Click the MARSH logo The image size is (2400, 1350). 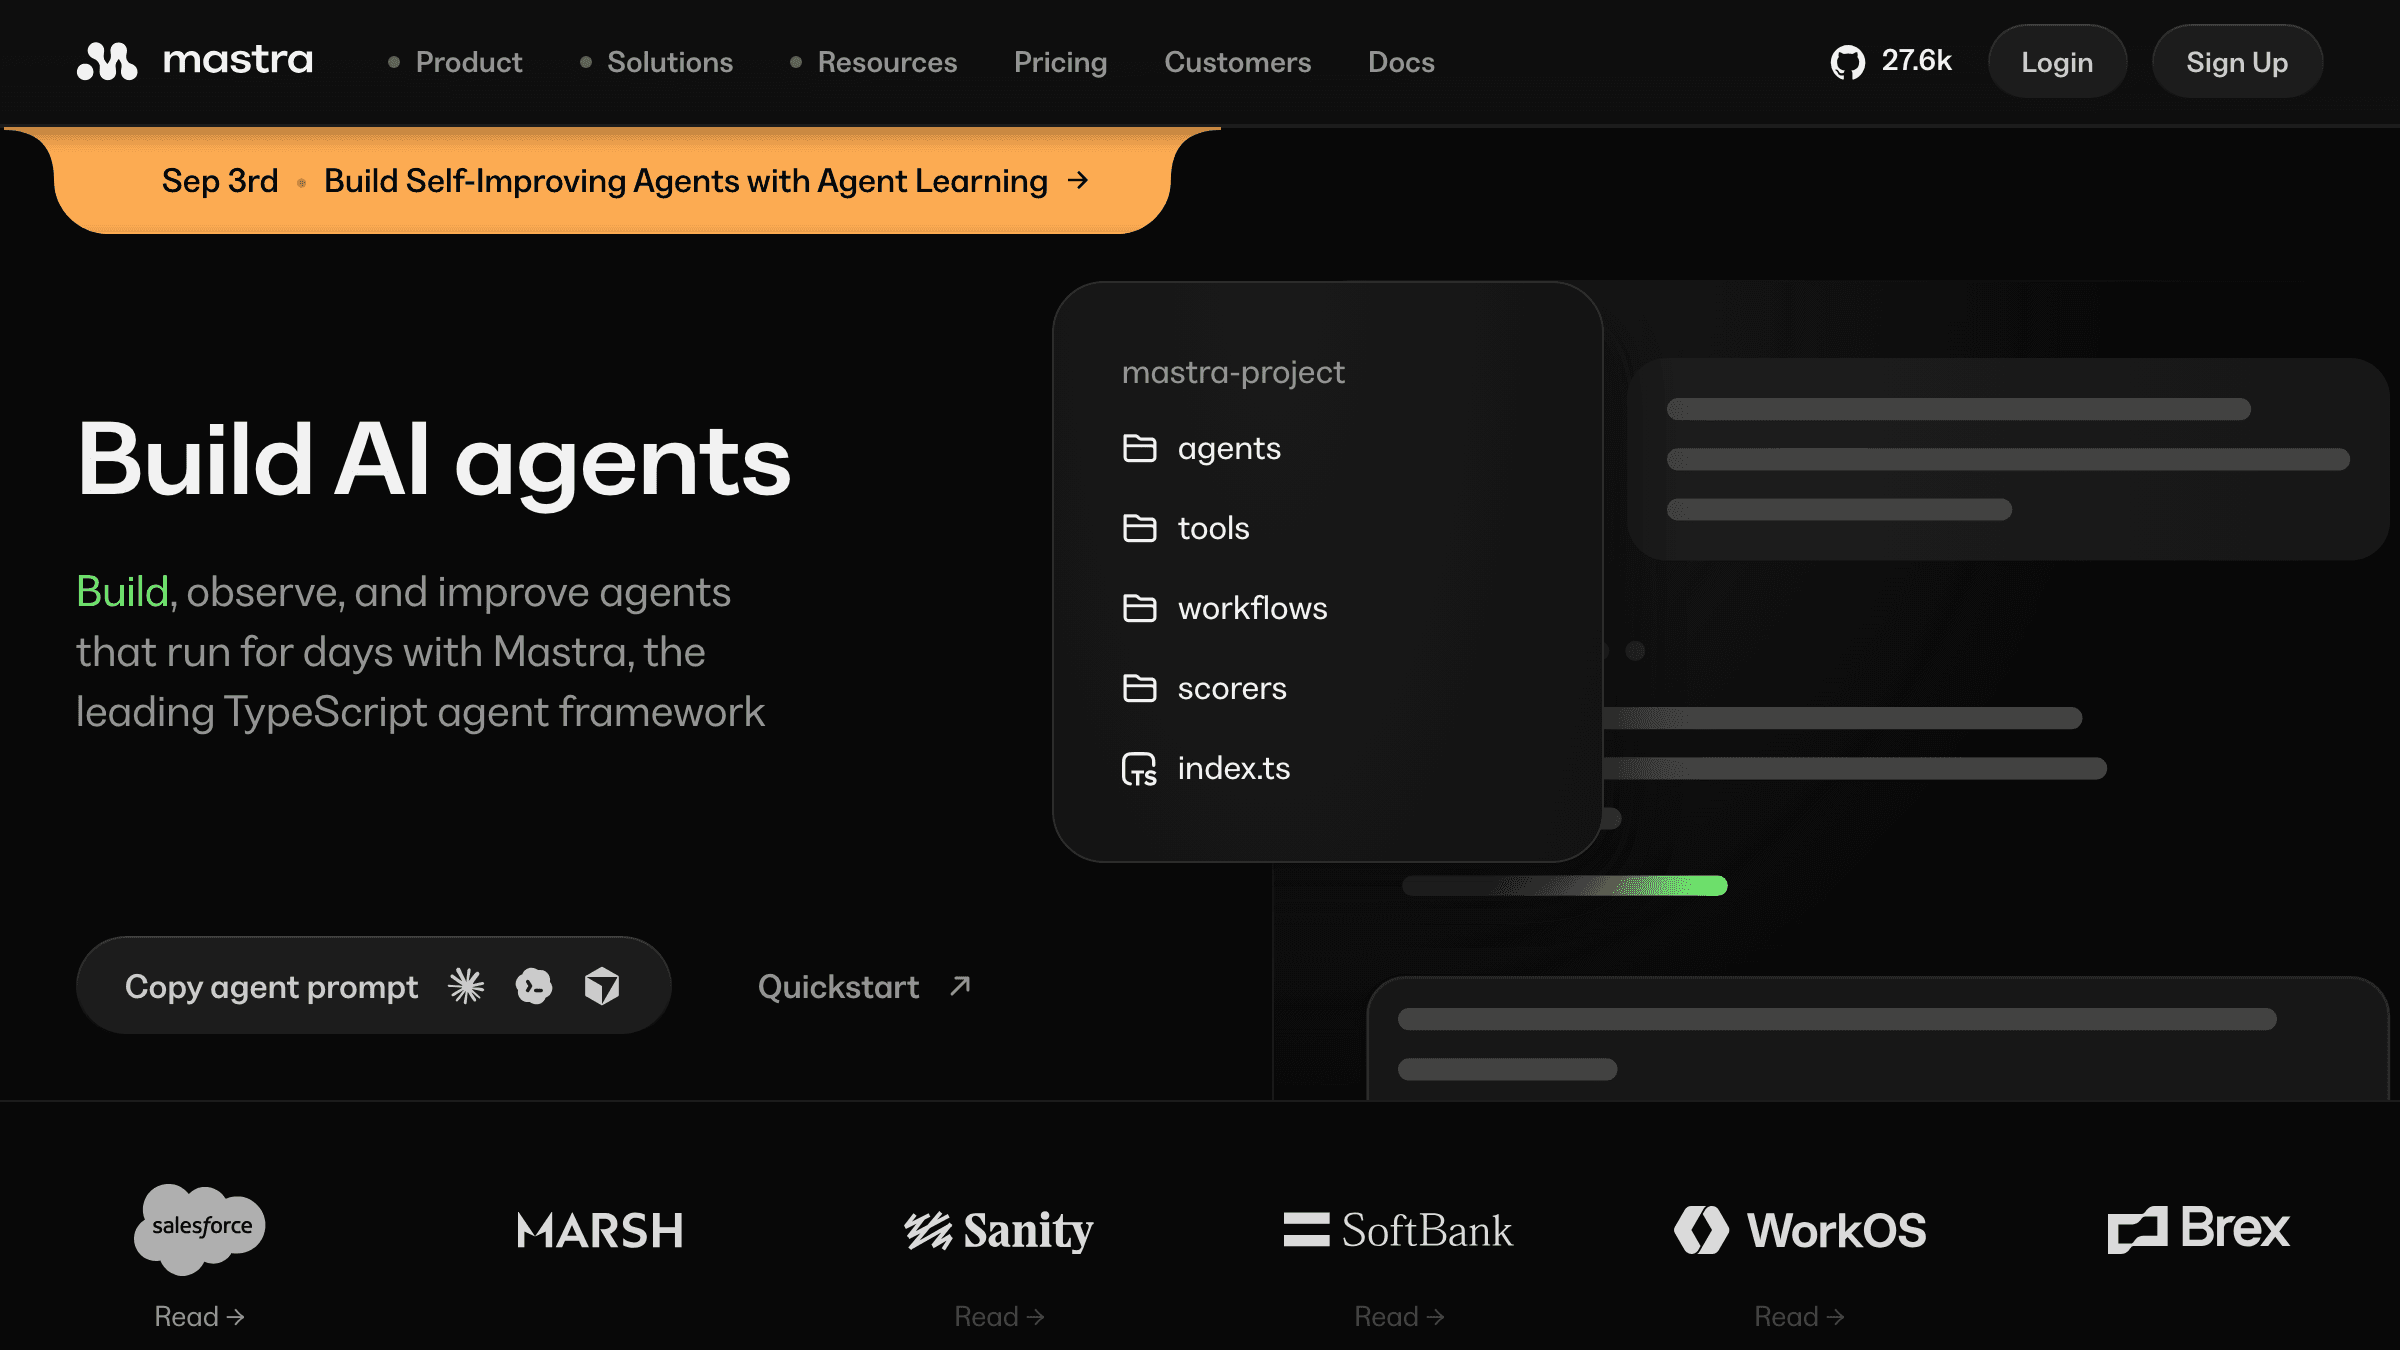tap(600, 1230)
